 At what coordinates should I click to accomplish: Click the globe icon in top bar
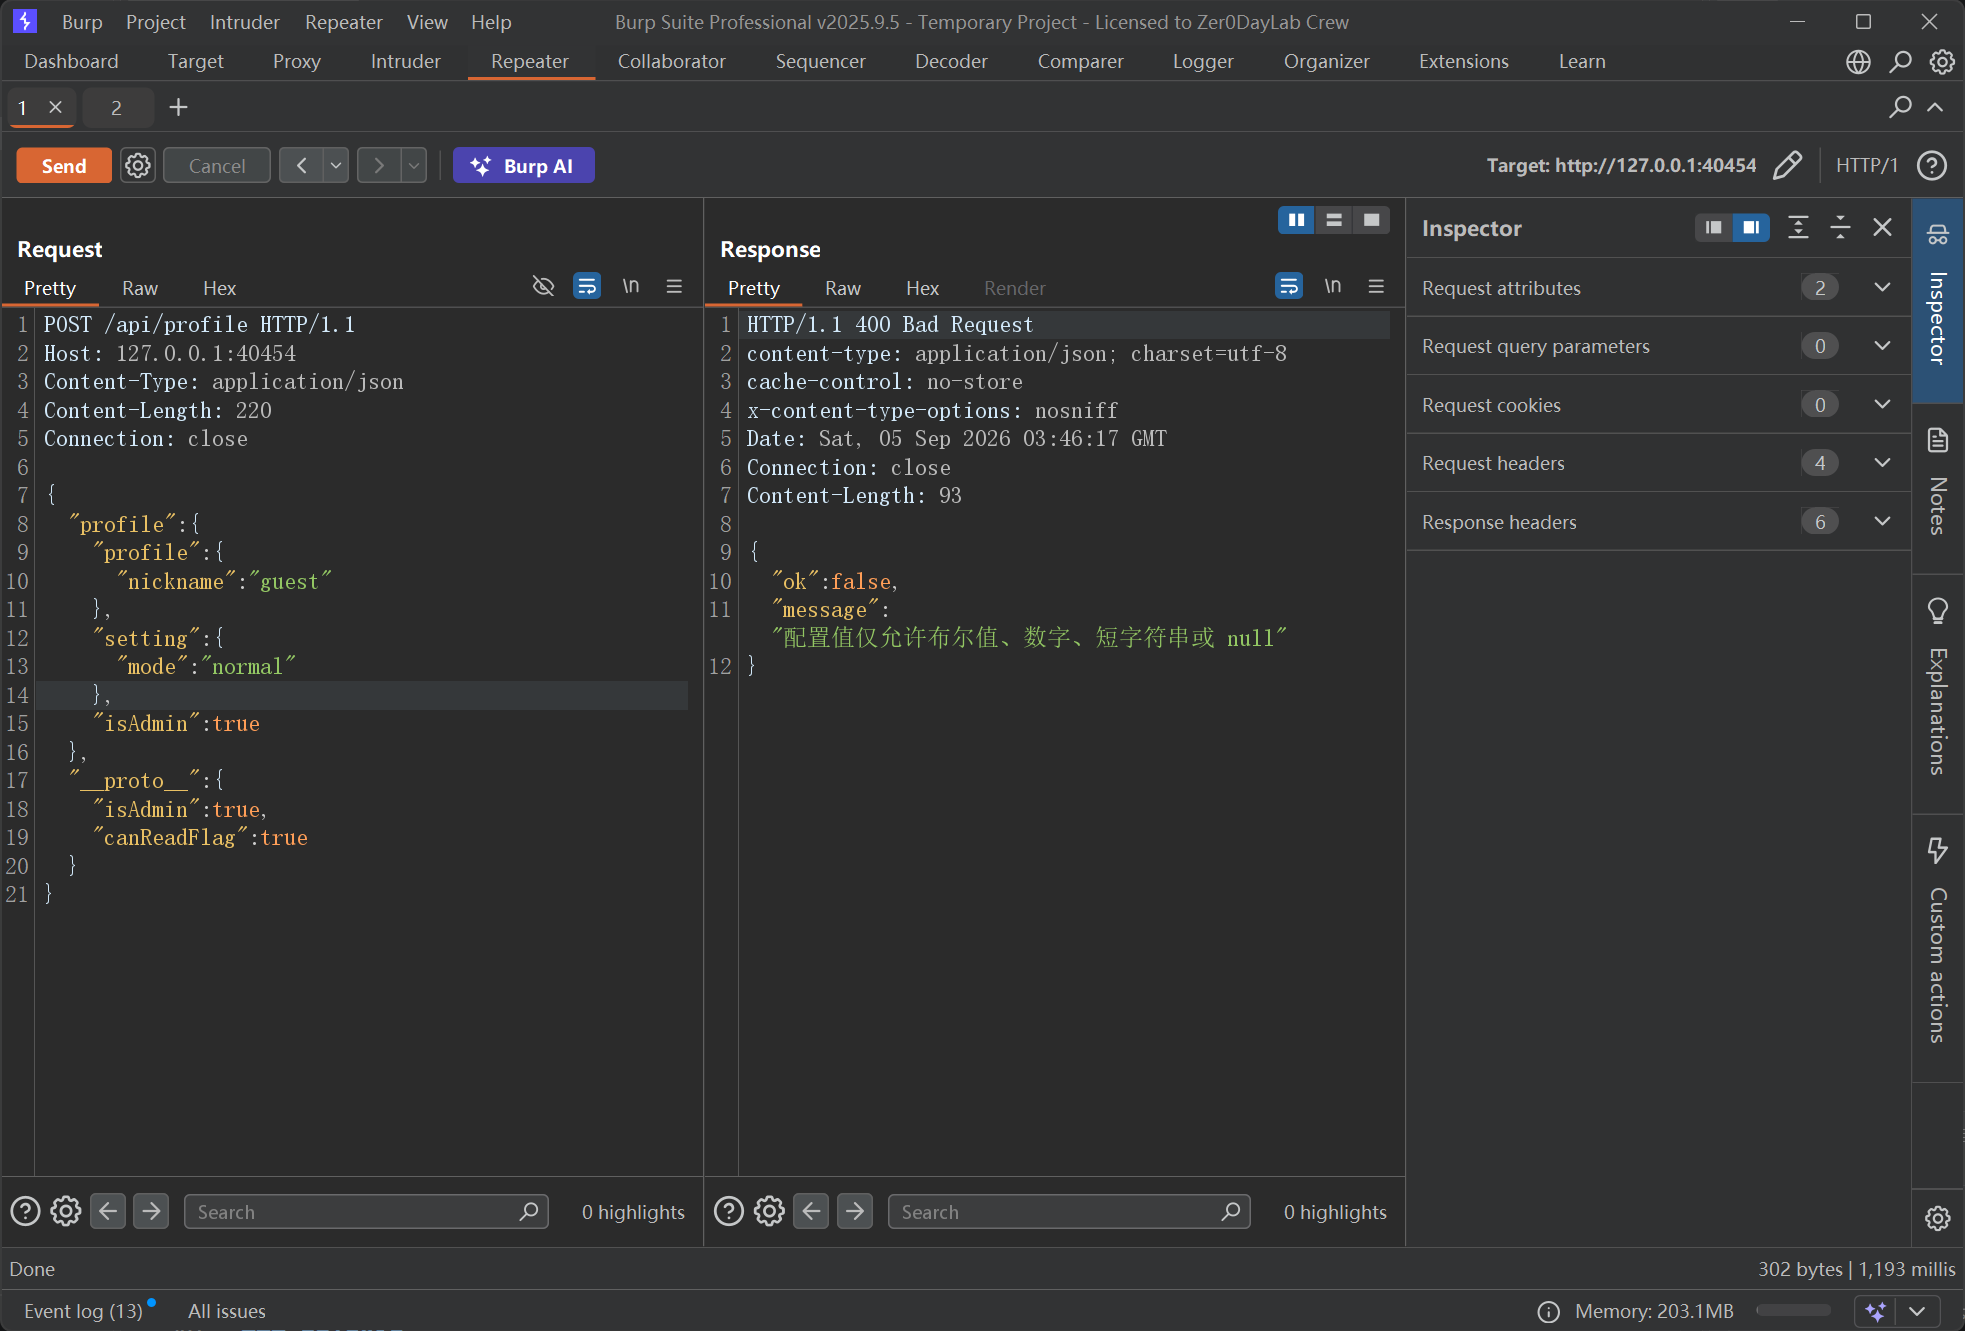(x=1858, y=62)
